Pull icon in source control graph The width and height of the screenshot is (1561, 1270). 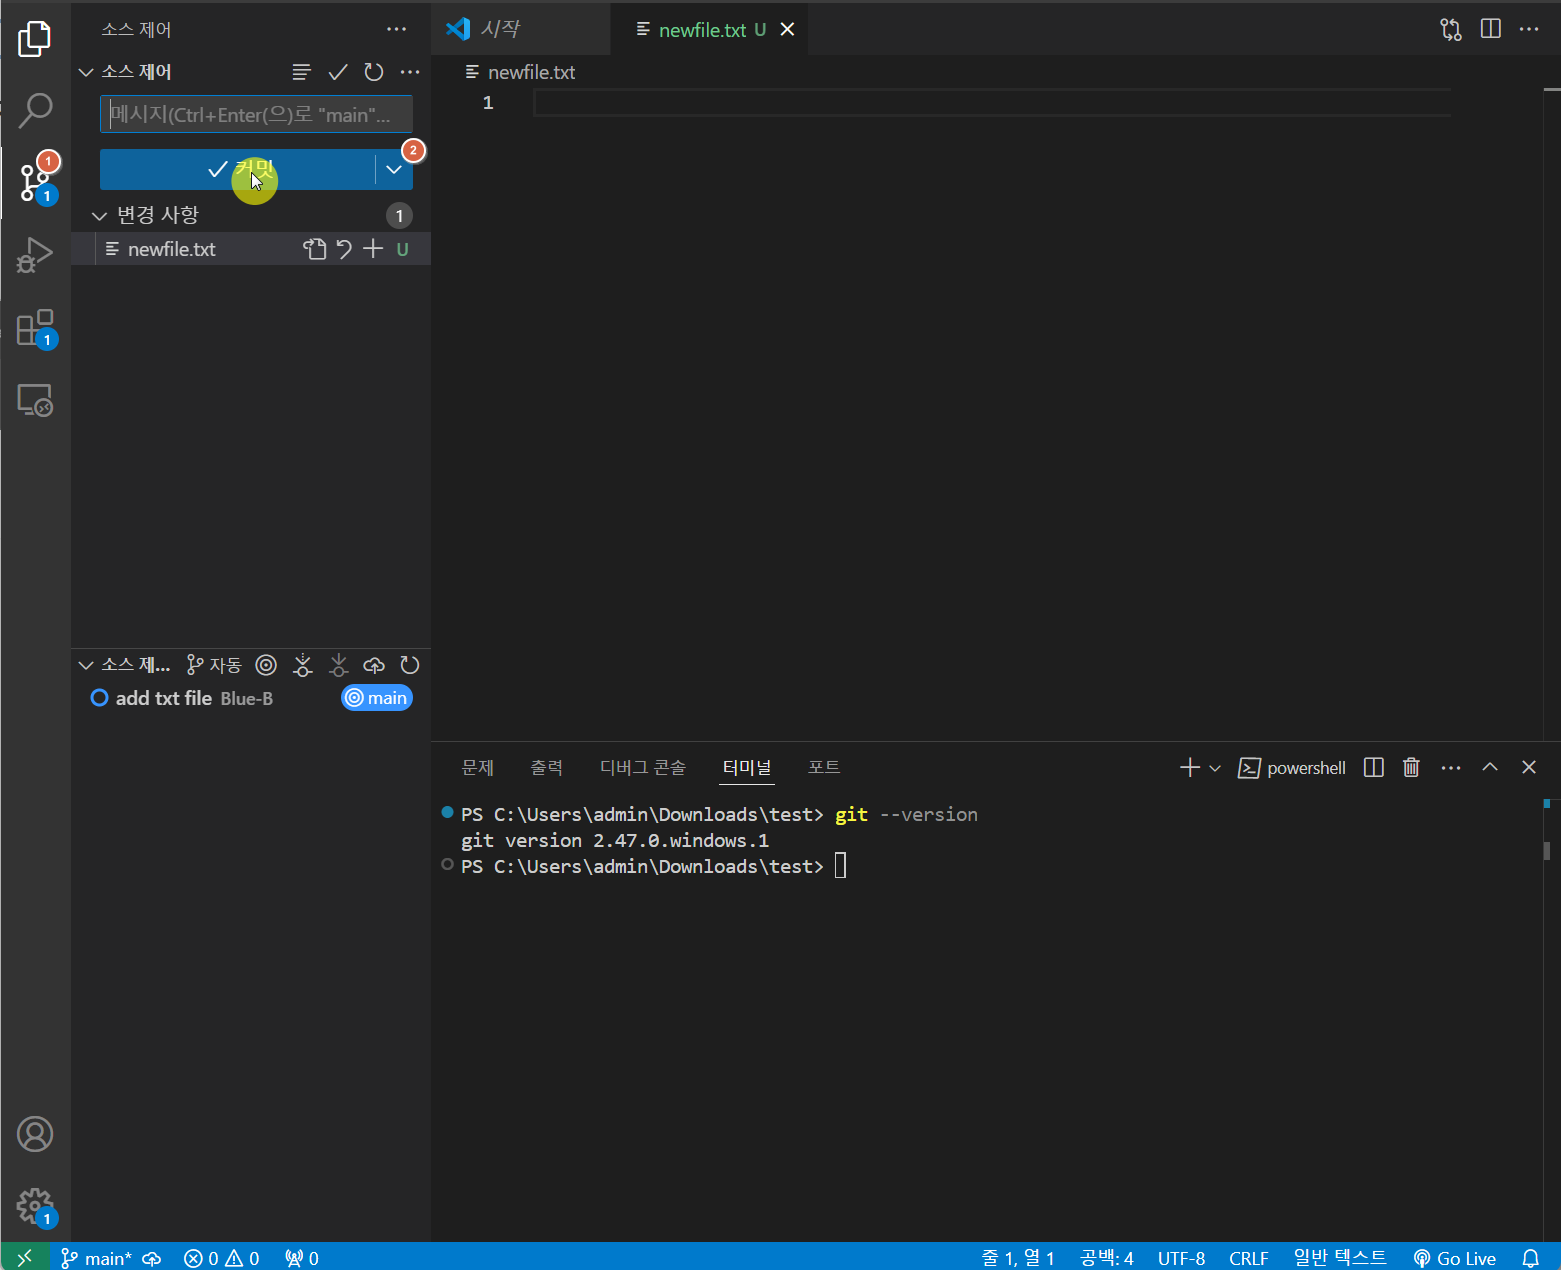[x=339, y=665]
